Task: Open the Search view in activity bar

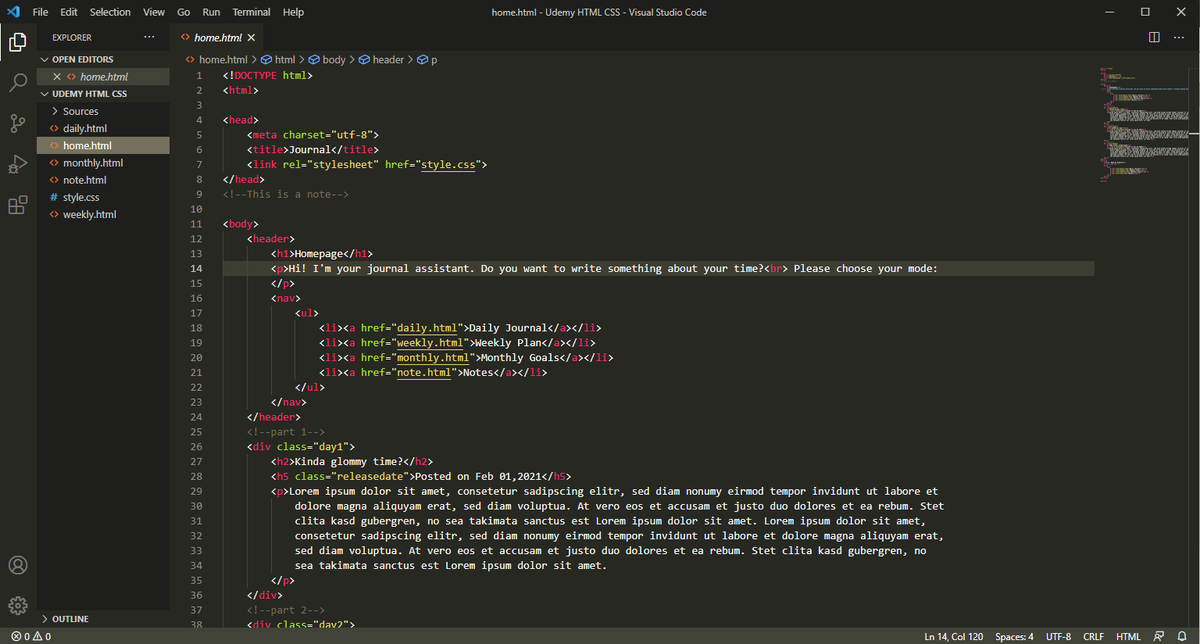Action: click(18, 83)
